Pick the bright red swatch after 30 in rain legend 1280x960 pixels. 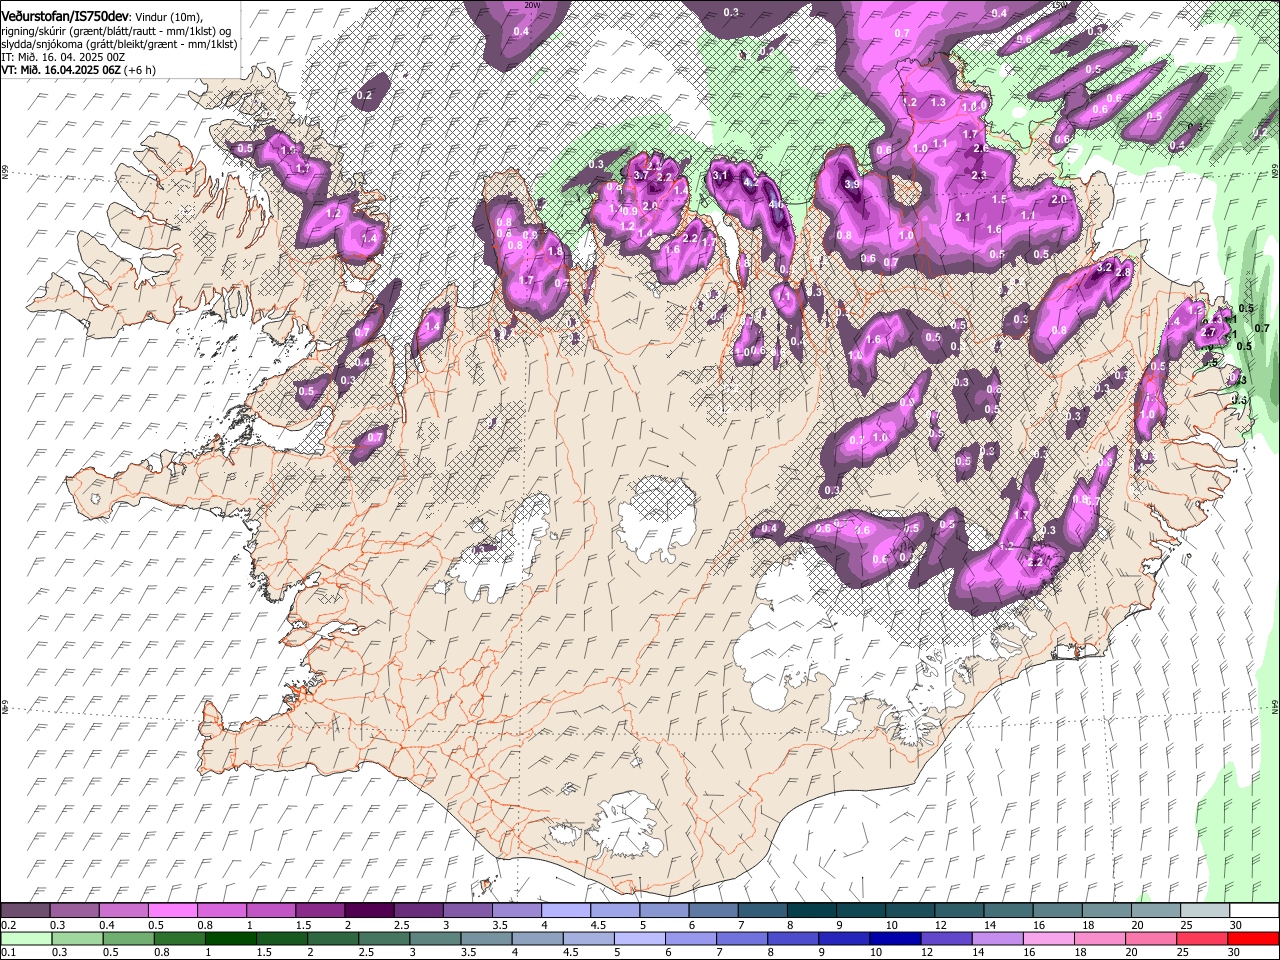[1255, 939]
